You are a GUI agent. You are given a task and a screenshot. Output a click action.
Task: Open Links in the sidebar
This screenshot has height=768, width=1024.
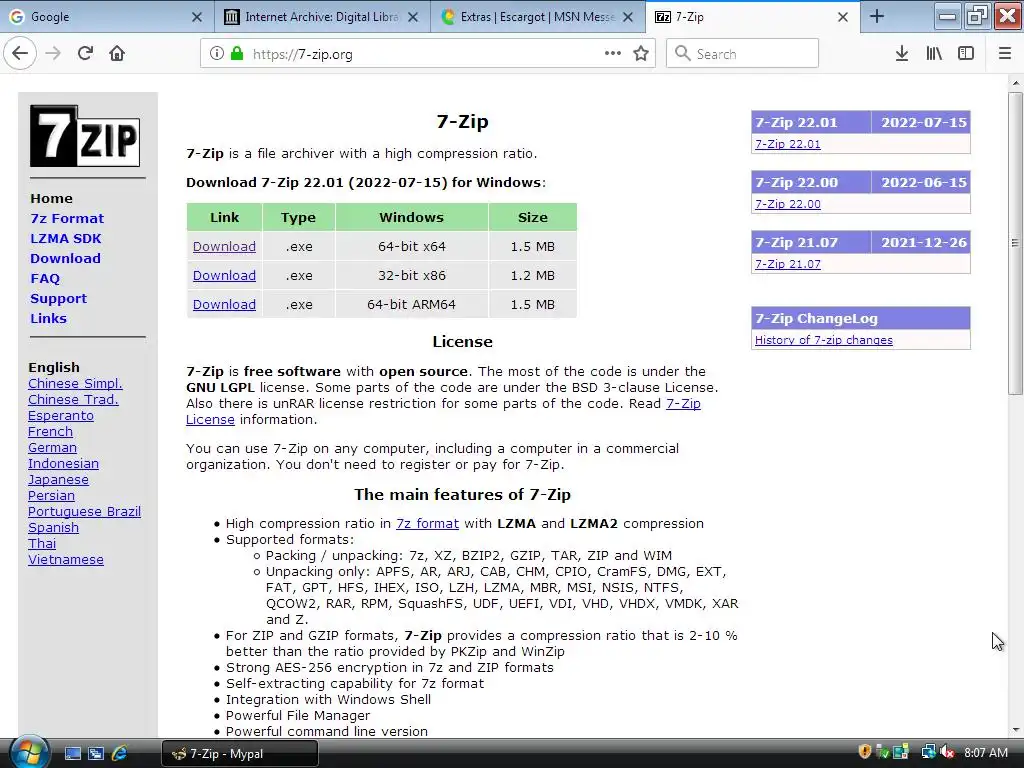tap(48, 319)
